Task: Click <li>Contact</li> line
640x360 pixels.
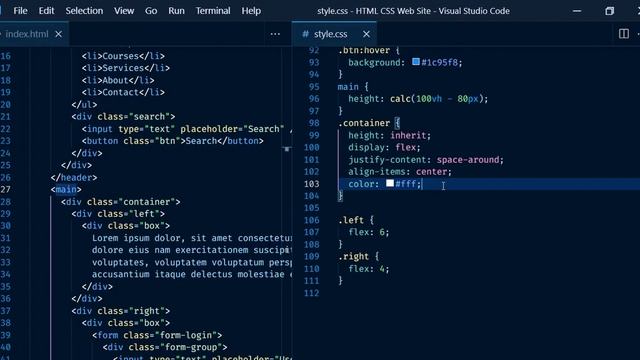Action: (x=123, y=92)
